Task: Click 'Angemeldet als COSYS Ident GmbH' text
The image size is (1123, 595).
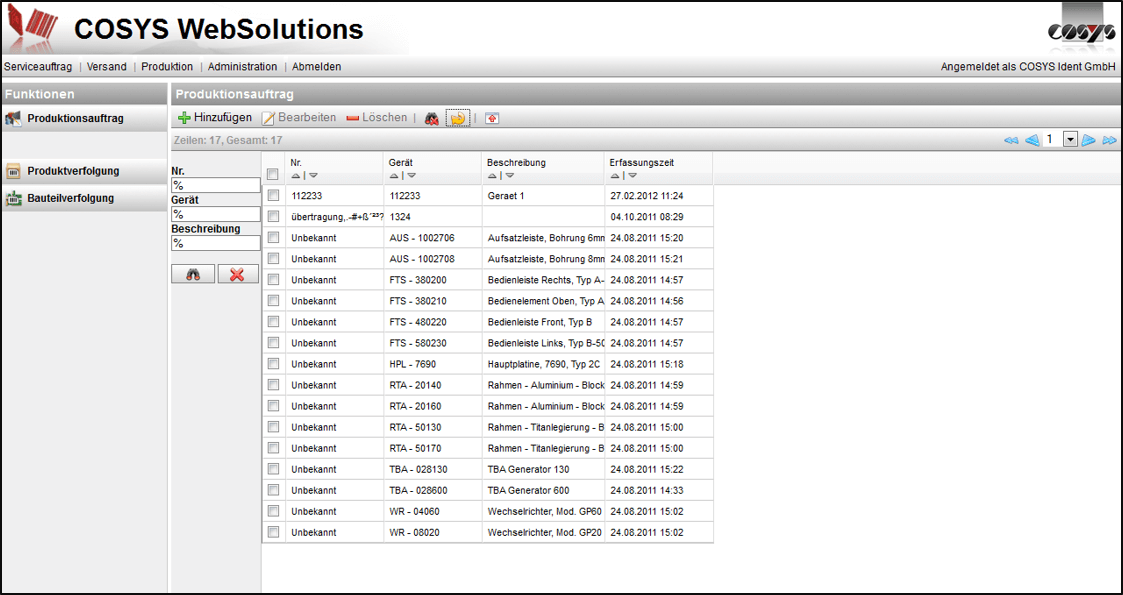Action: coord(1028,67)
